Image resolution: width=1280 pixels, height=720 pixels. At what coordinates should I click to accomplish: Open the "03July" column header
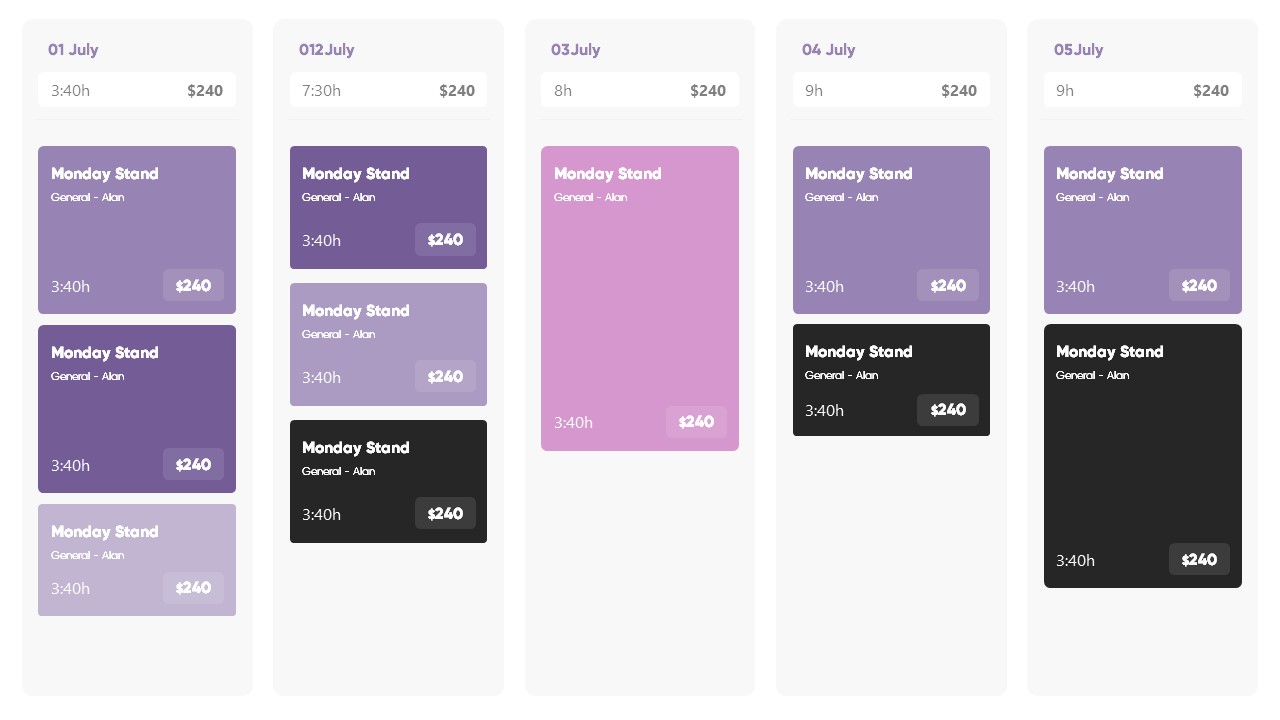pos(575,50)
